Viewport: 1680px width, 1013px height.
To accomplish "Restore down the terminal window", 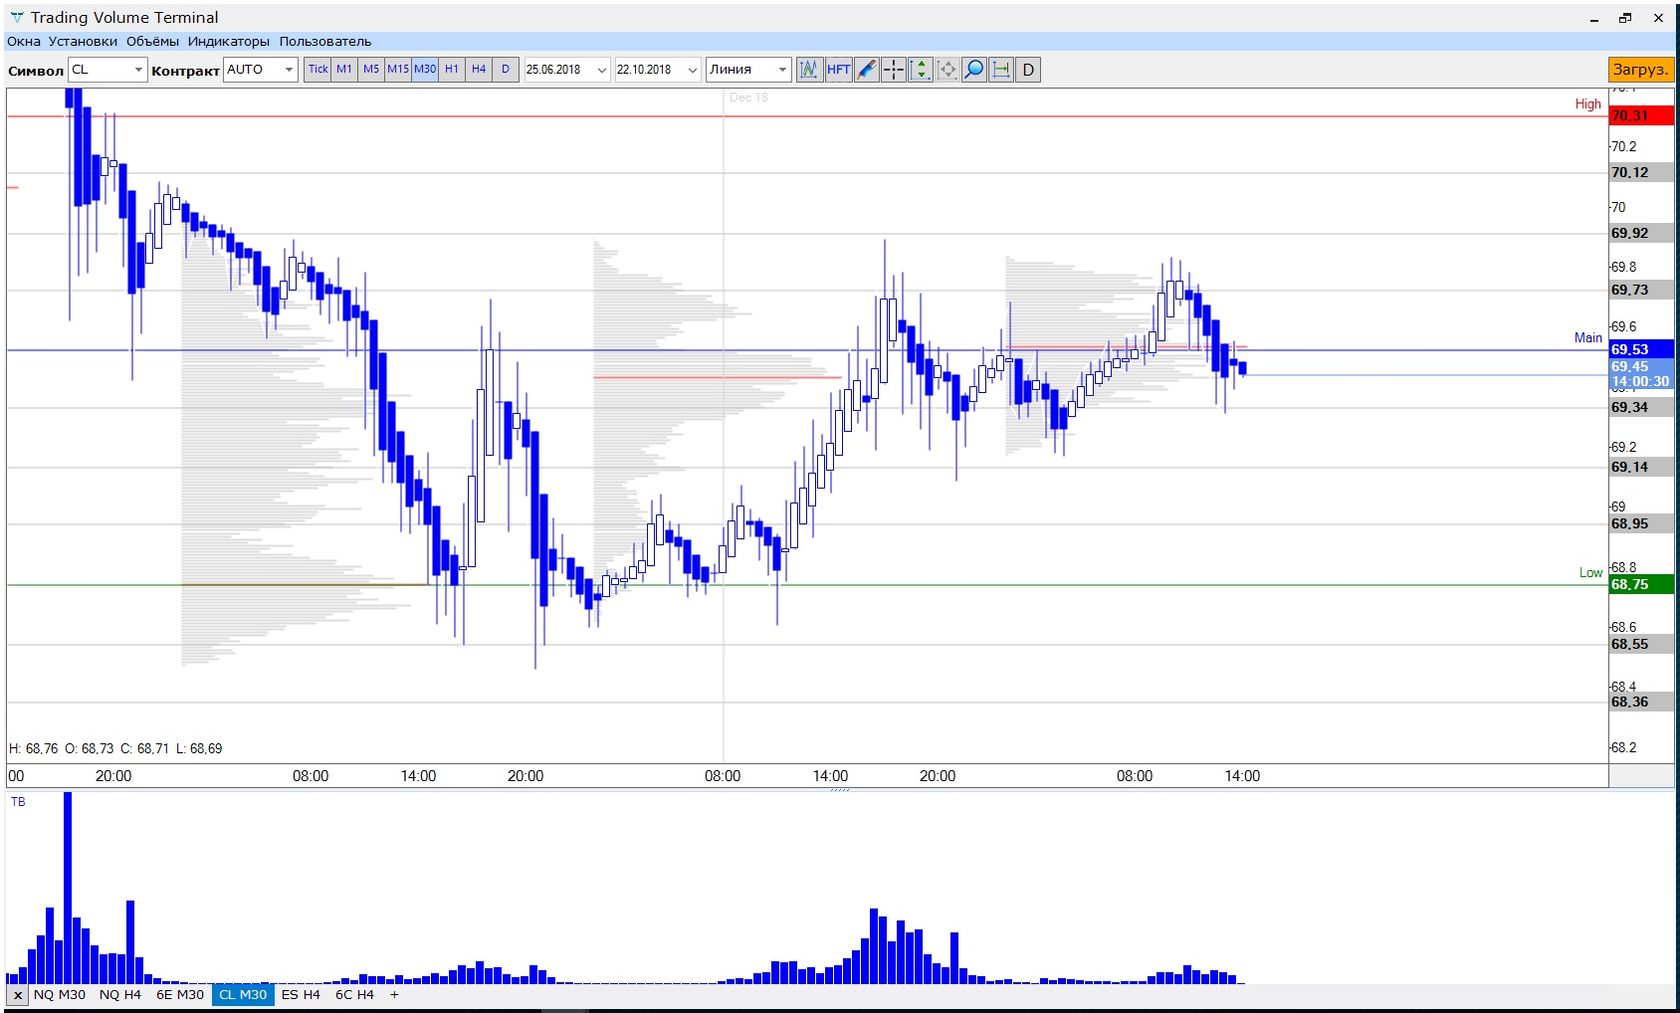I will point(1626,18).
